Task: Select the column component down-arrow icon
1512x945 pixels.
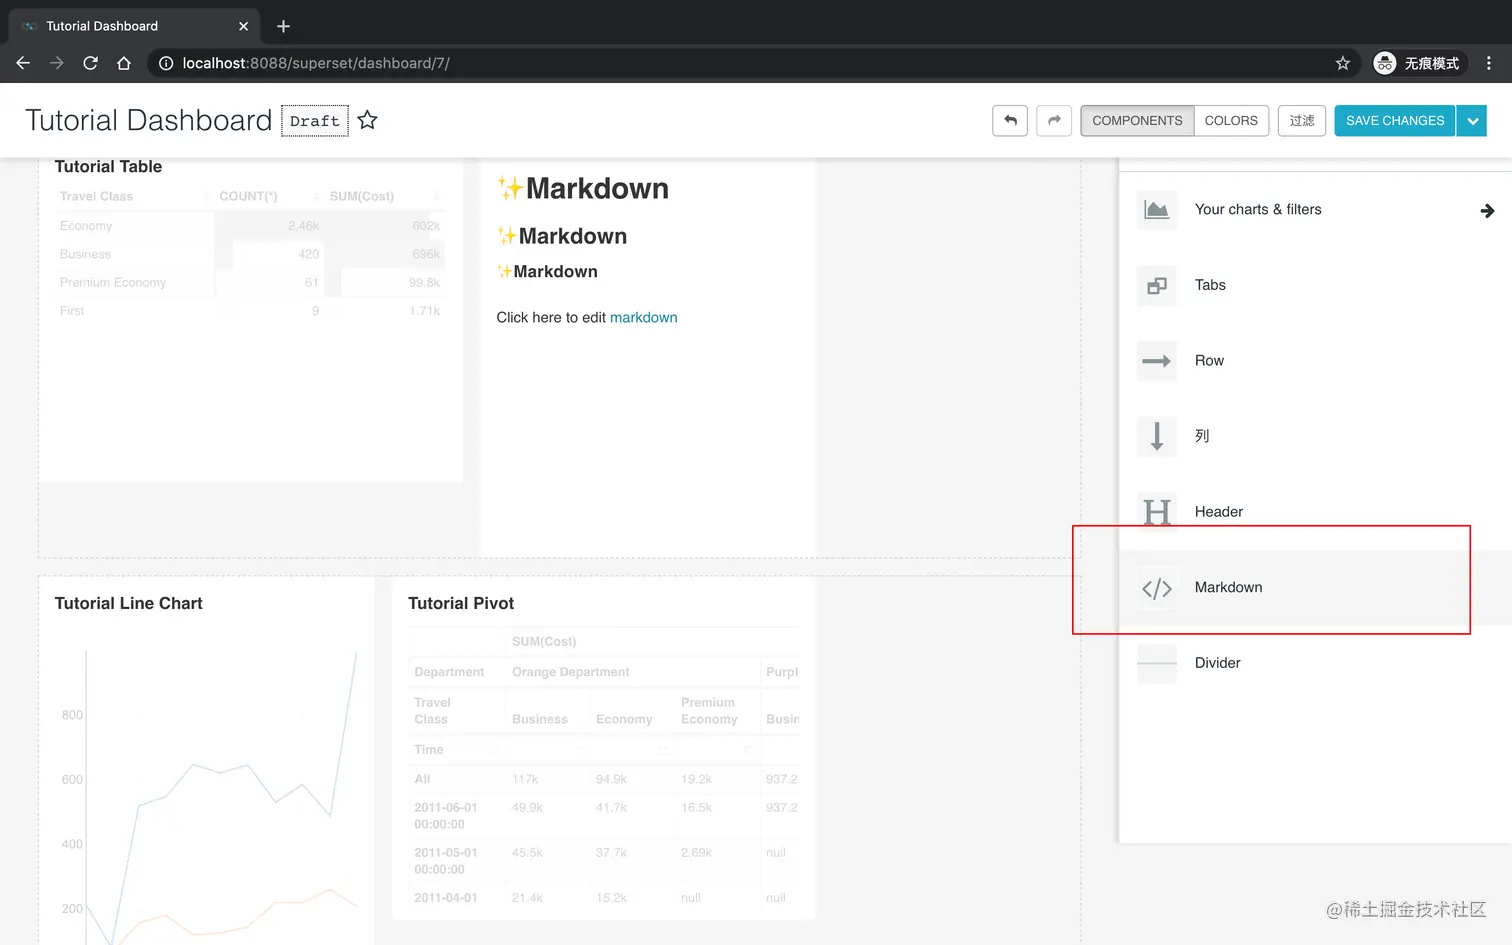Action: click(x=1157, y=436)
